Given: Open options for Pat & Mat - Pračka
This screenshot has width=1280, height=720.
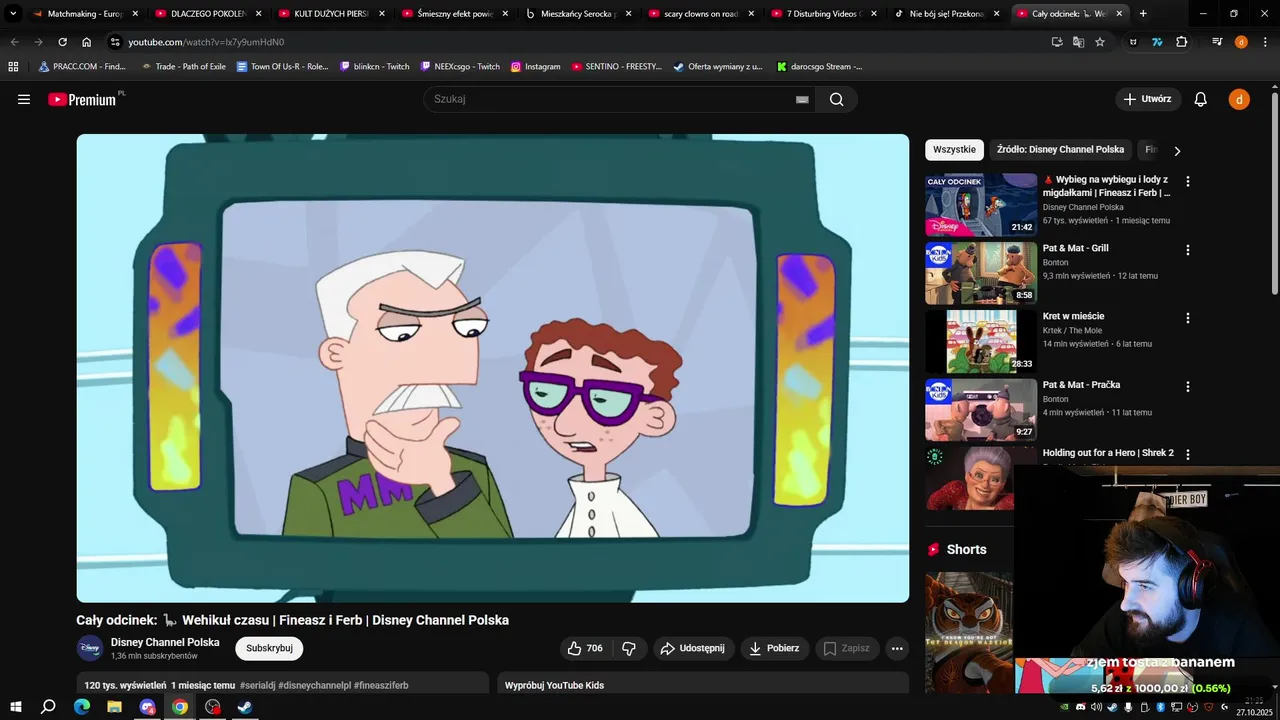Looking at the screenshot, I should 1188,386.
